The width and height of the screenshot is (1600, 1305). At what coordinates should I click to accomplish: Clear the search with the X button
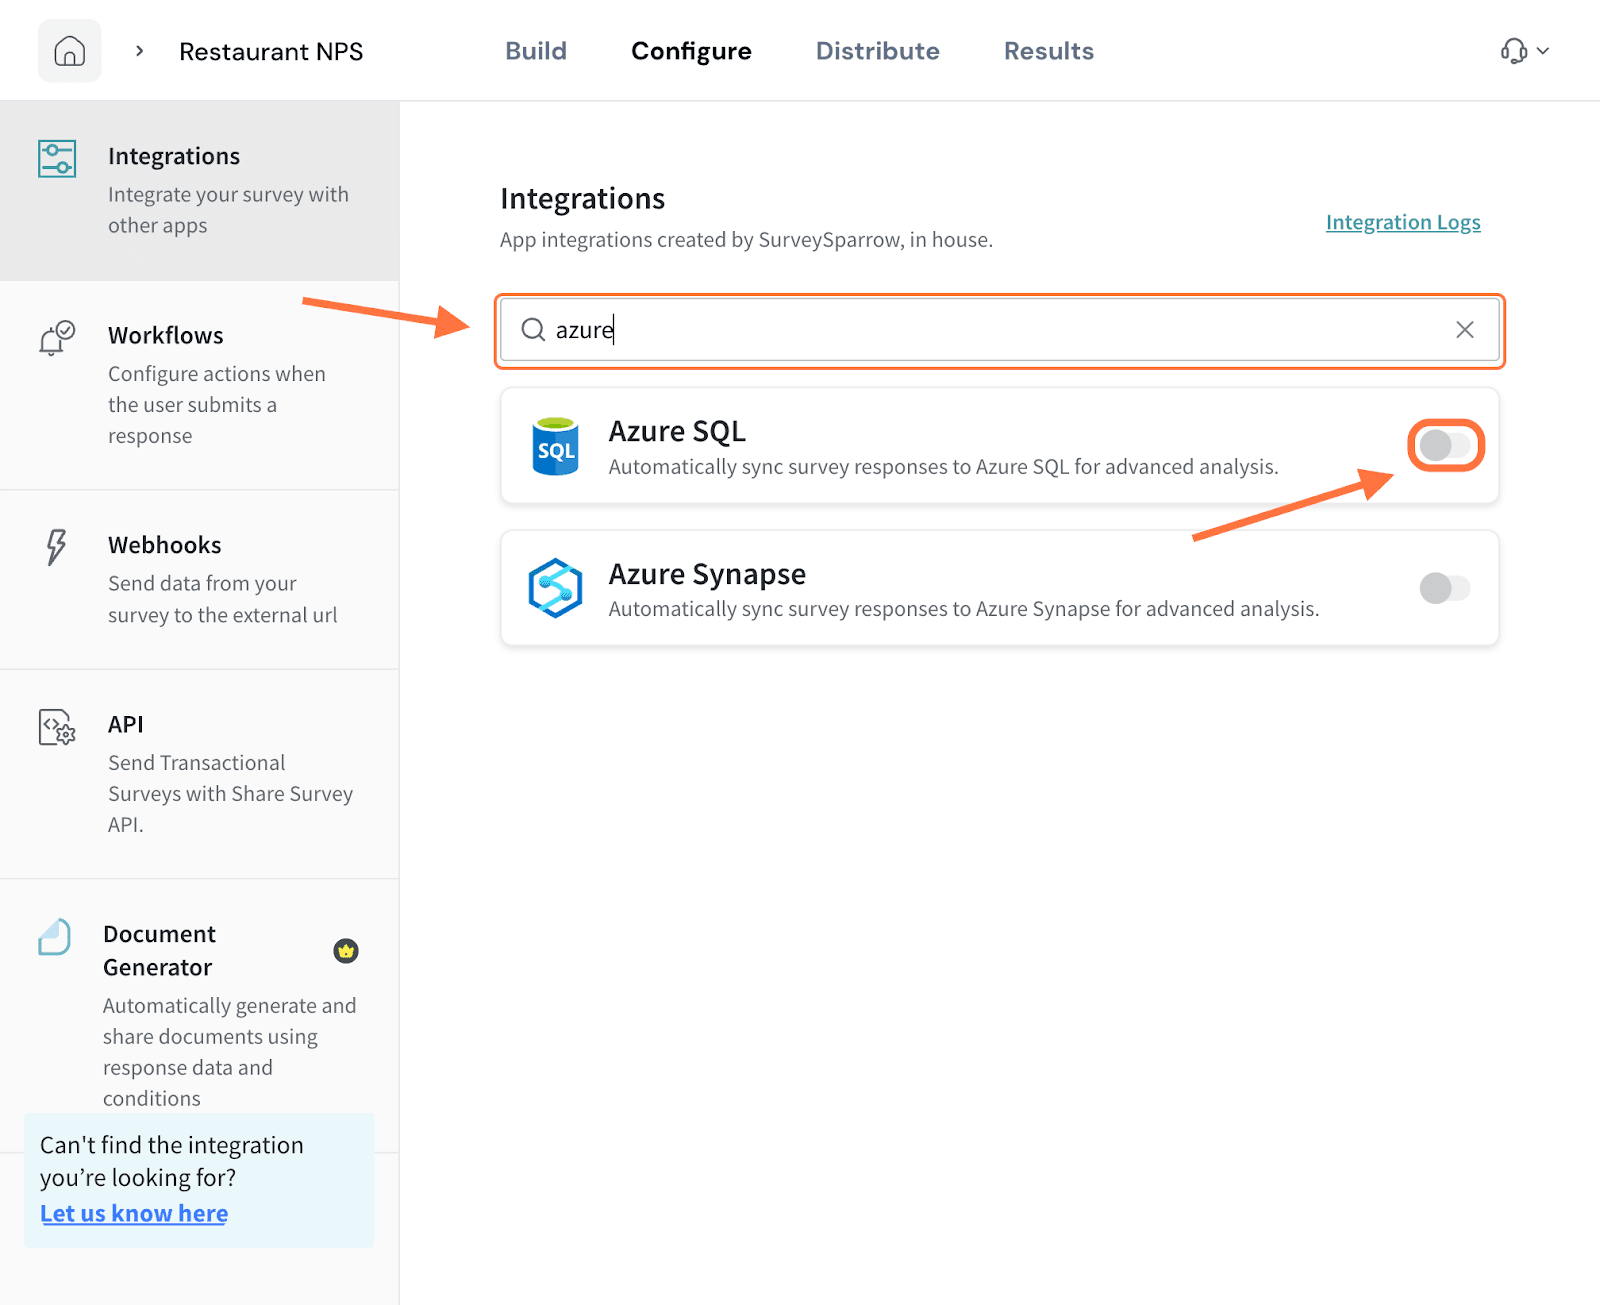(x=1464, y=330)
